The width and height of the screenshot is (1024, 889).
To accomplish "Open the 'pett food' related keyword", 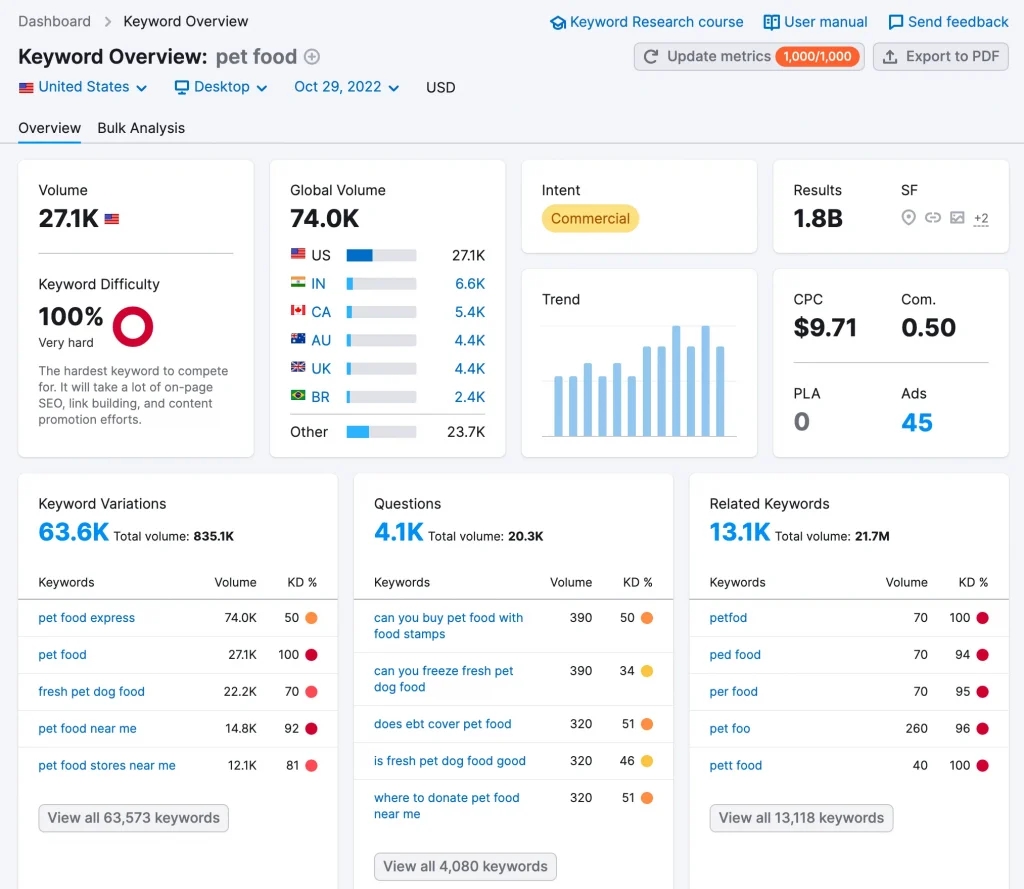I will coord(736,766).
